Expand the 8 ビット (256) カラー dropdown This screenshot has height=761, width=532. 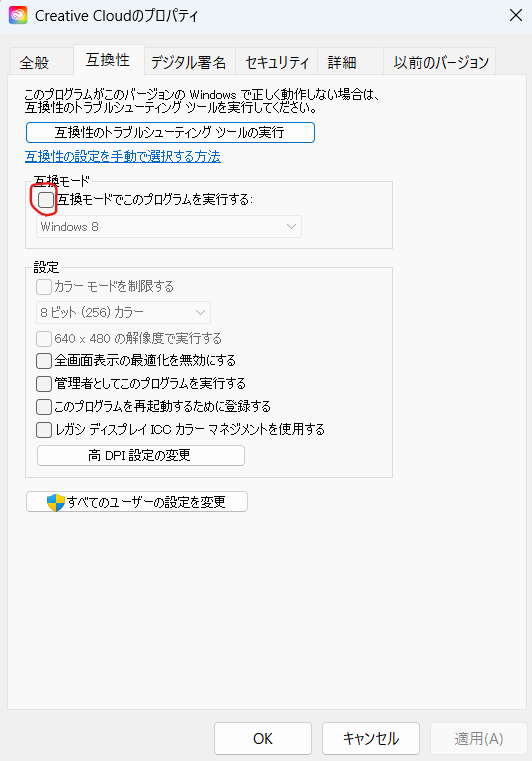(x=123, y=313)
